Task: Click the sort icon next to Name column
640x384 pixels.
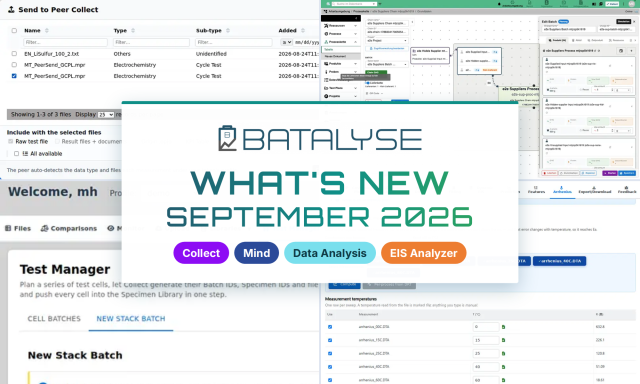Action: [47, 31]
